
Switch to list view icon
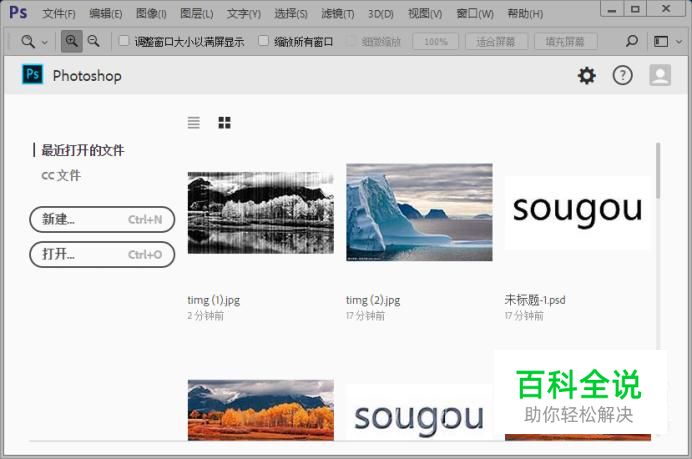(x=193, y=122)
